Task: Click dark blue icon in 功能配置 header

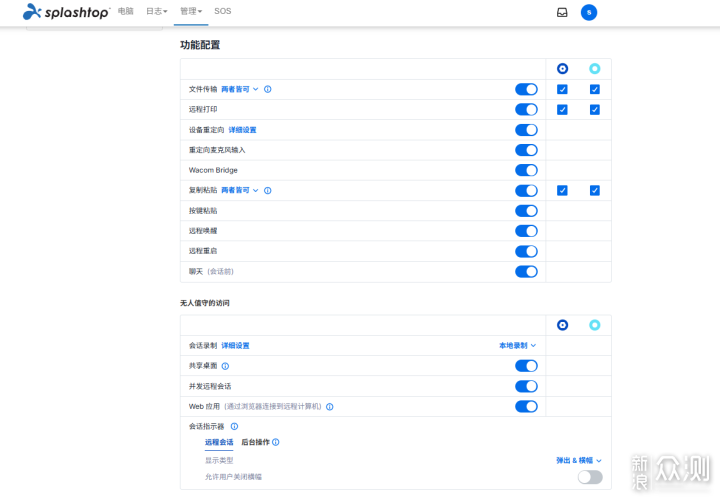Action: (x=562, y=69)
